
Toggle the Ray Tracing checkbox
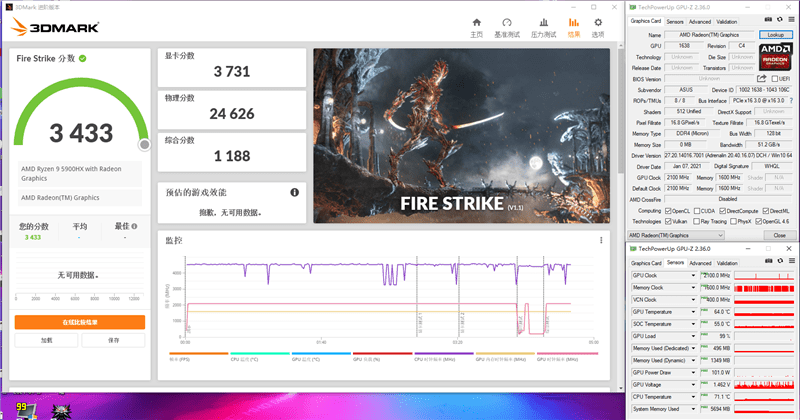[696, 221]
